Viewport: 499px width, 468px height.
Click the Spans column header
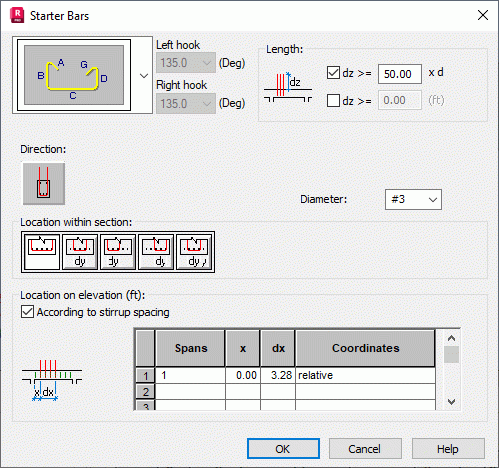[x=190, y=348]
